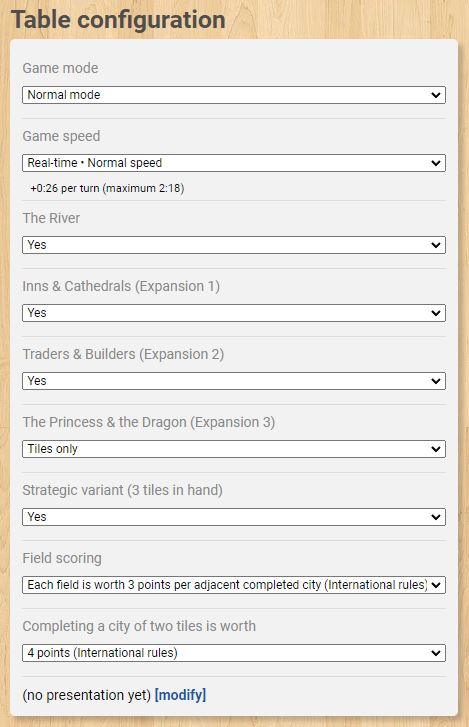This screenshot has width=469, height=727.
Task: Open the Traders & Builders expansion dropdown
Action: [234, 381]
